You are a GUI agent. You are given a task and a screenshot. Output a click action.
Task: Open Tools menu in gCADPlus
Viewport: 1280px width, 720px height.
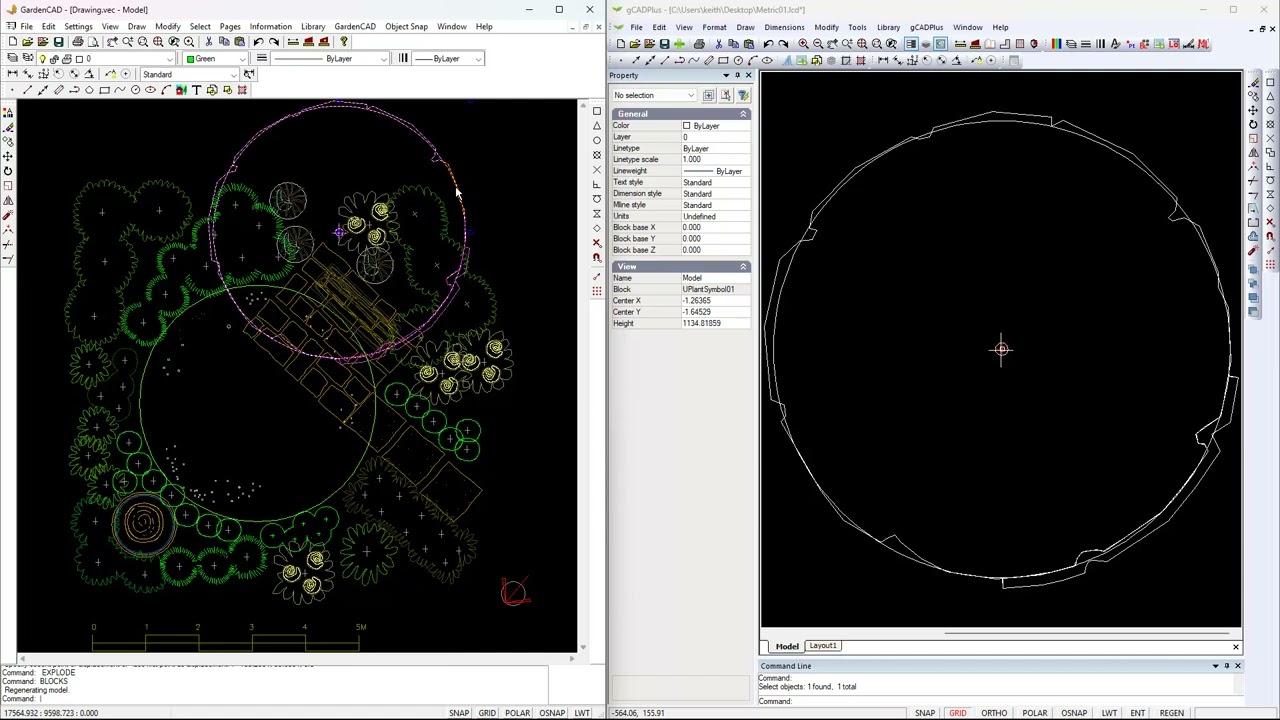pos(857,27)
